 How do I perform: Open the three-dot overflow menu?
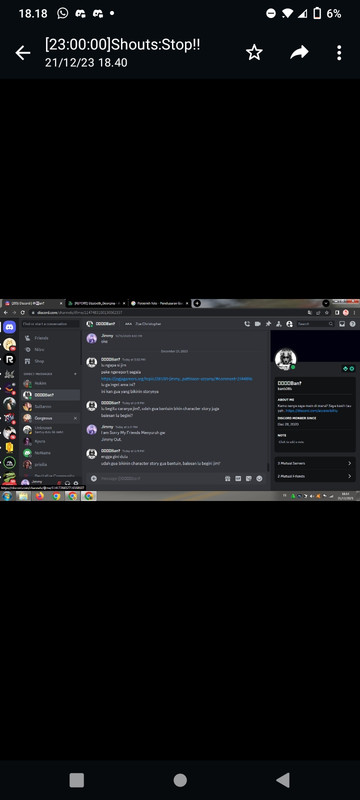pos(339,53)
